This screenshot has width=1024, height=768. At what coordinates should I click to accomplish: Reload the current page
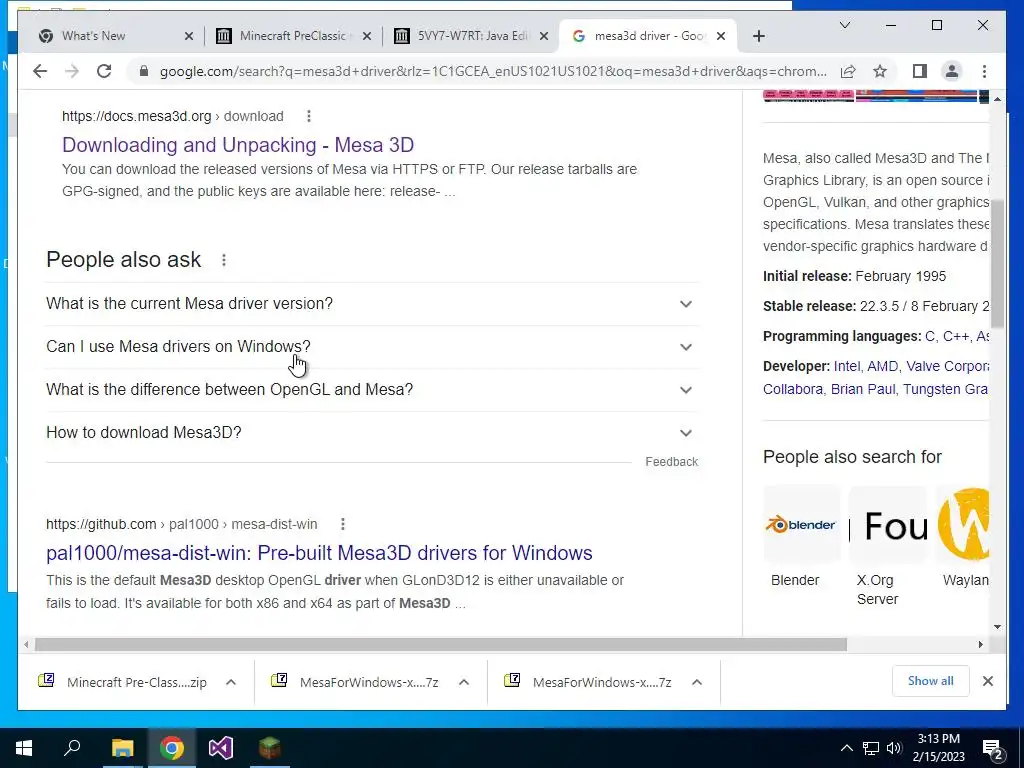coord(104,71)
